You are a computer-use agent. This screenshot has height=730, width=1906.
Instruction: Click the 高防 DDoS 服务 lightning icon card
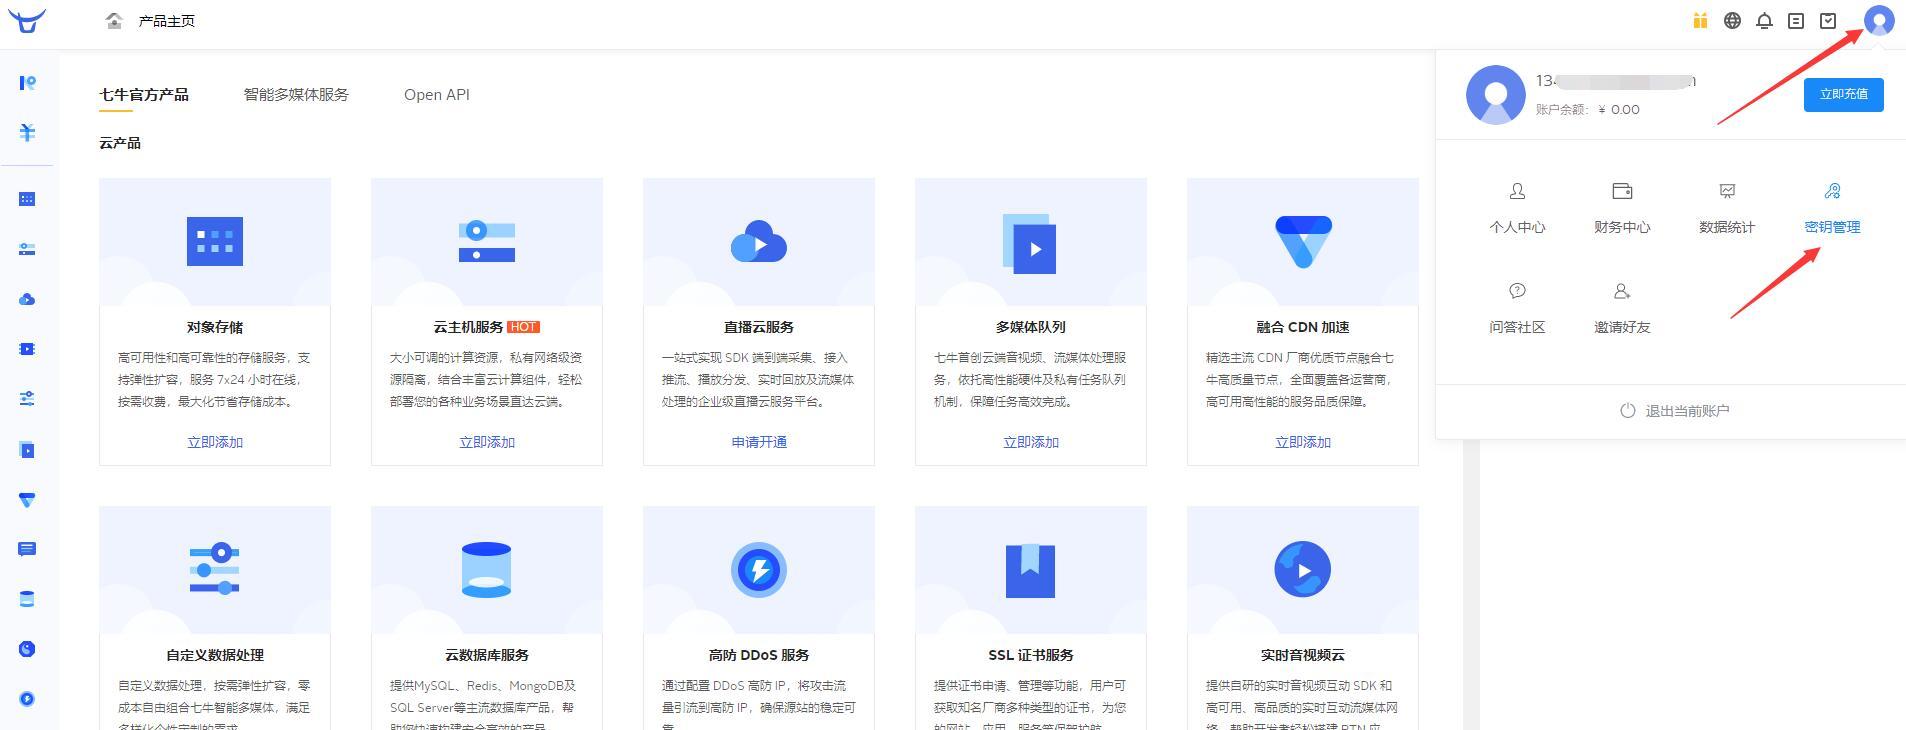click(759, 570)
